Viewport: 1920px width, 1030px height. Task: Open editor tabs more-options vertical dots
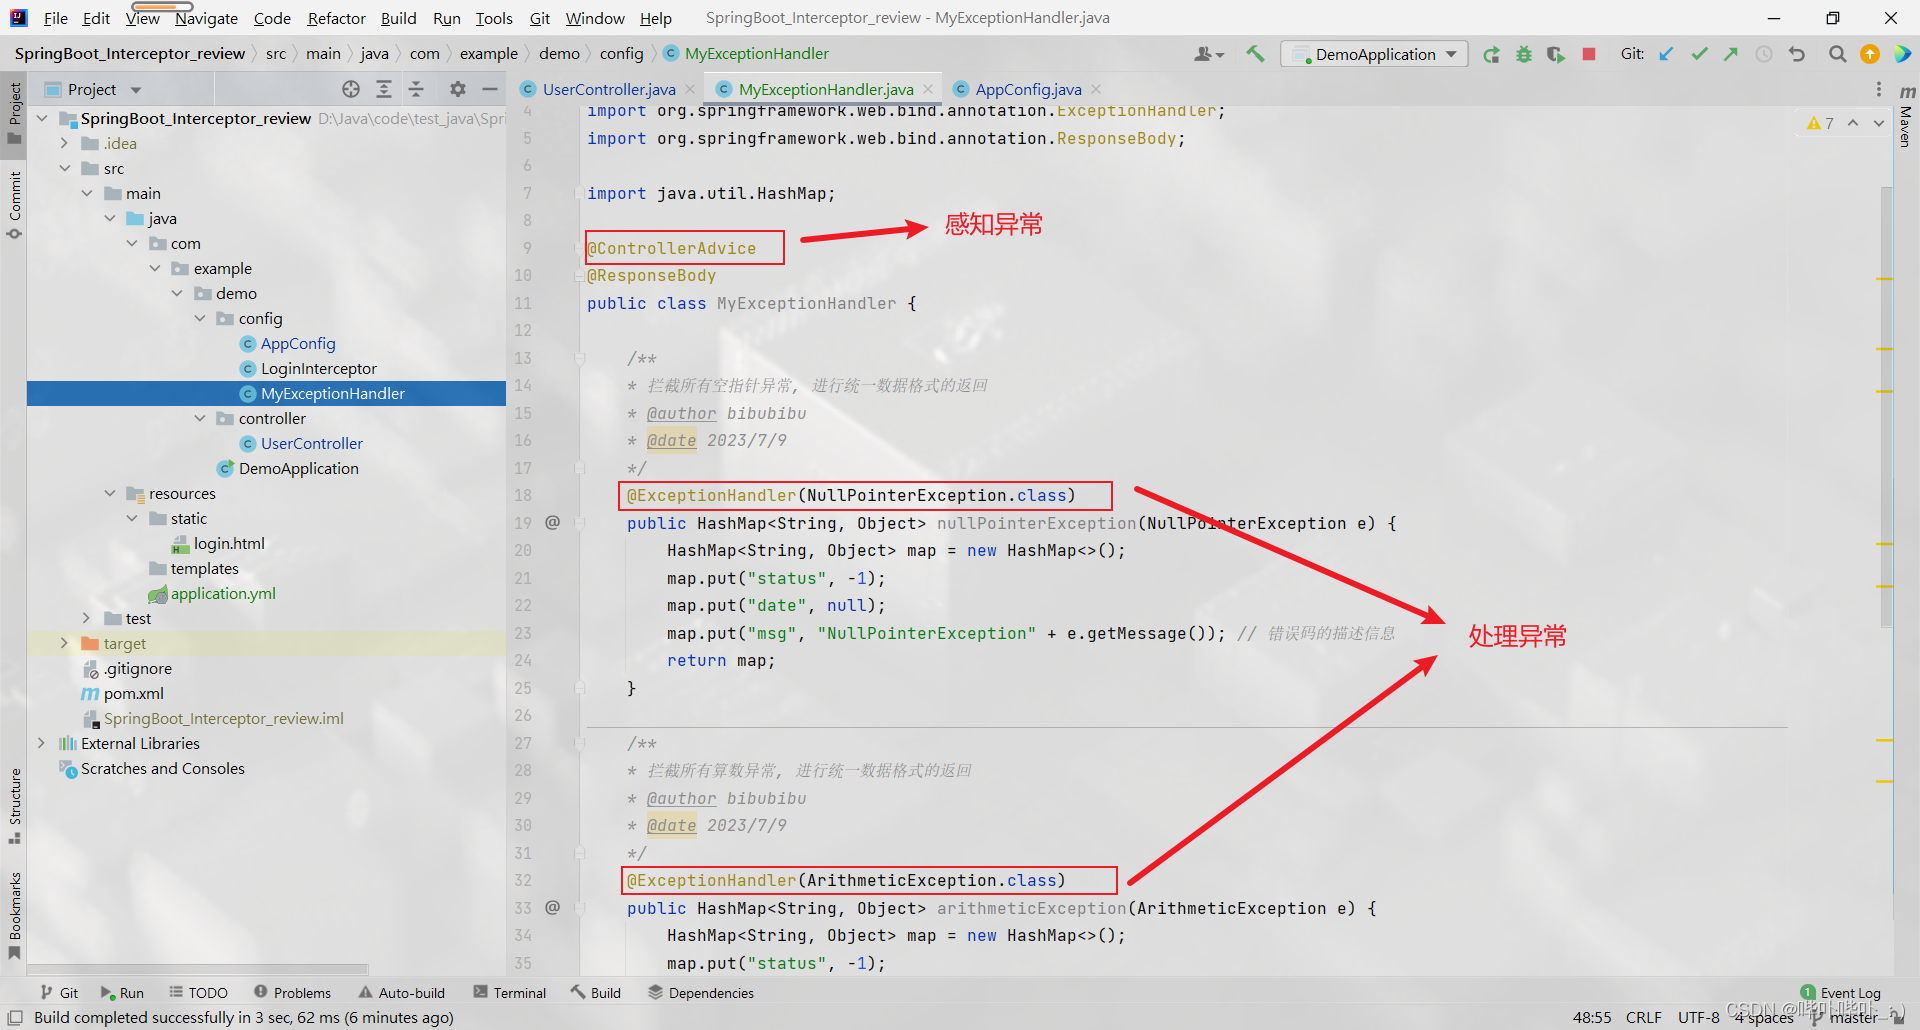coord(1878,89)
